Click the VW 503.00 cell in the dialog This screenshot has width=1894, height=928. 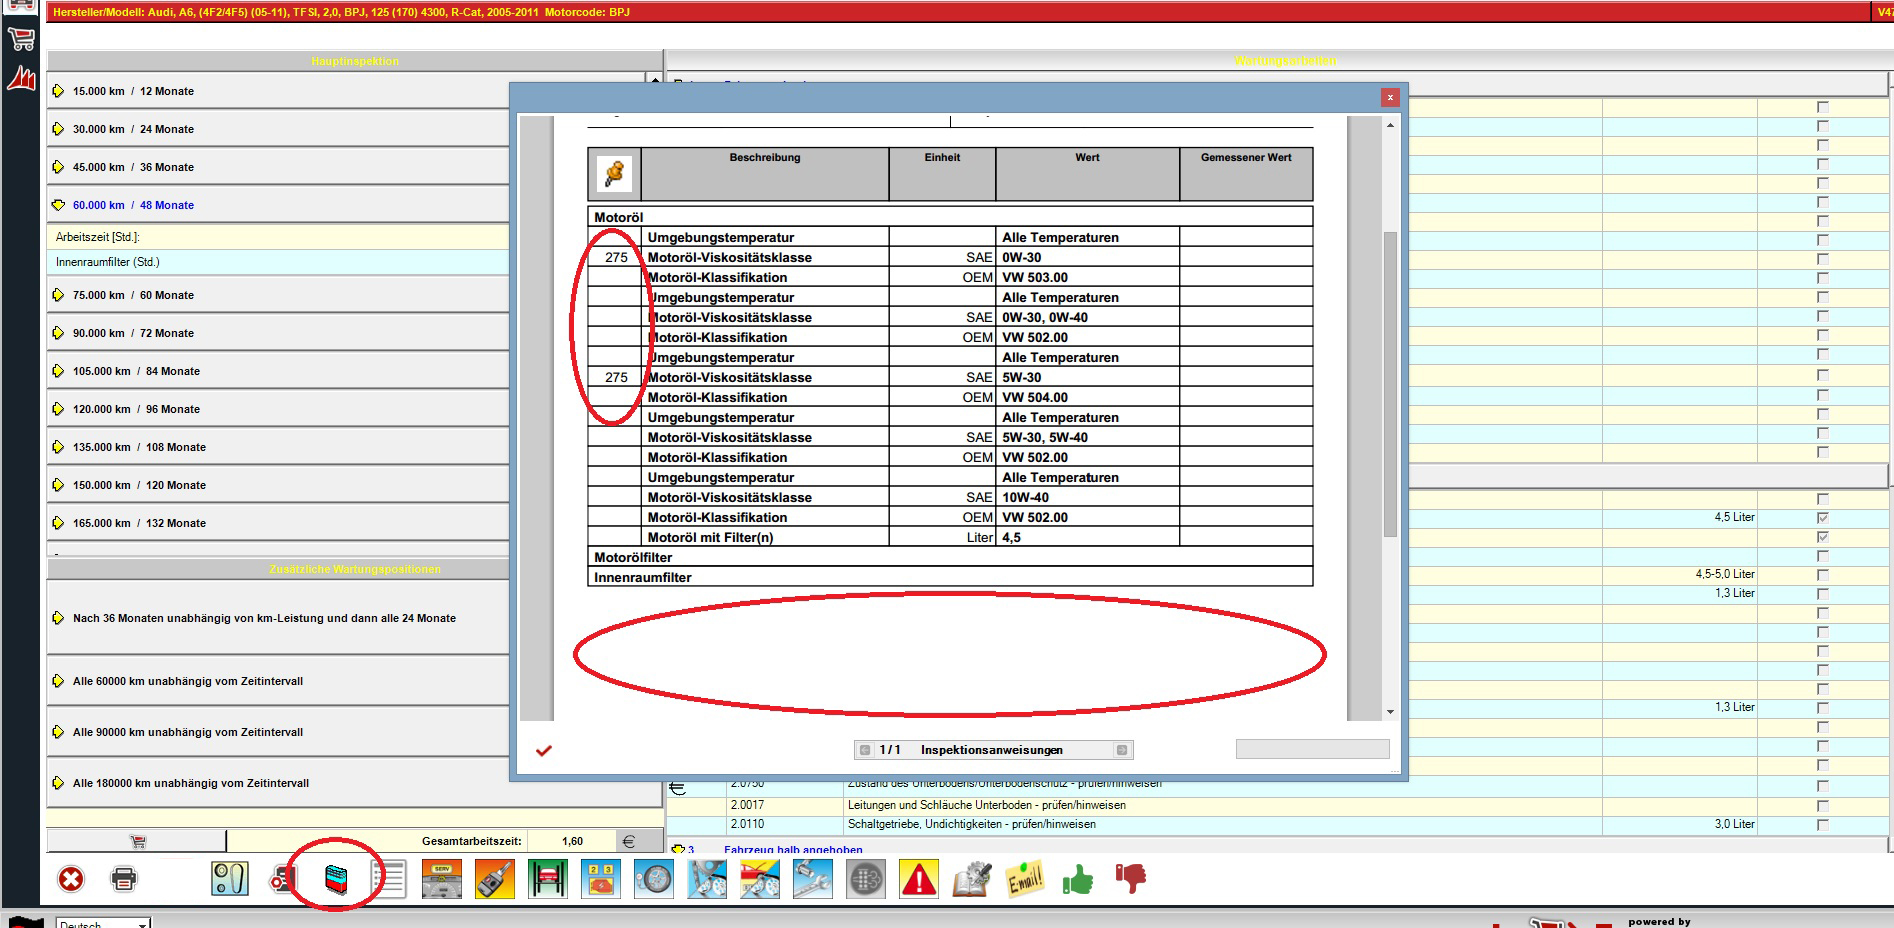click(1088, 277)
